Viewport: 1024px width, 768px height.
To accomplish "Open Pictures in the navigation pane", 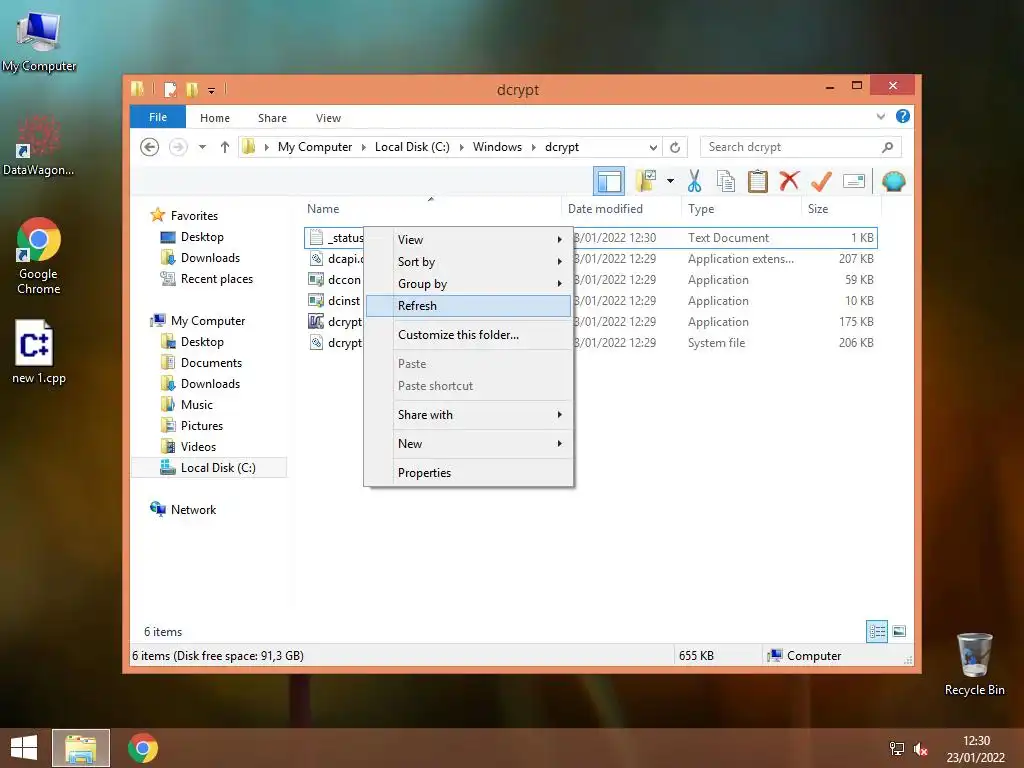I will [202, 426].
